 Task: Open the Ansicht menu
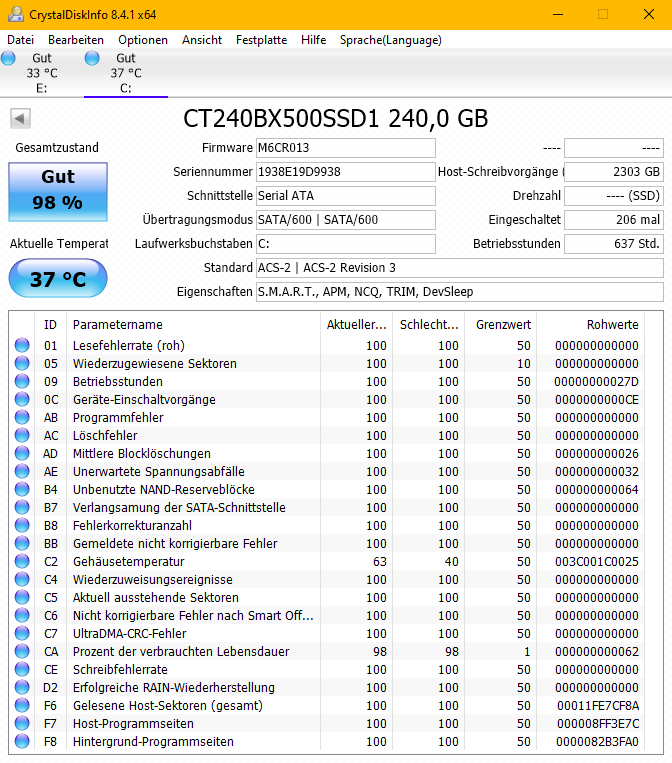click(202, 40)
